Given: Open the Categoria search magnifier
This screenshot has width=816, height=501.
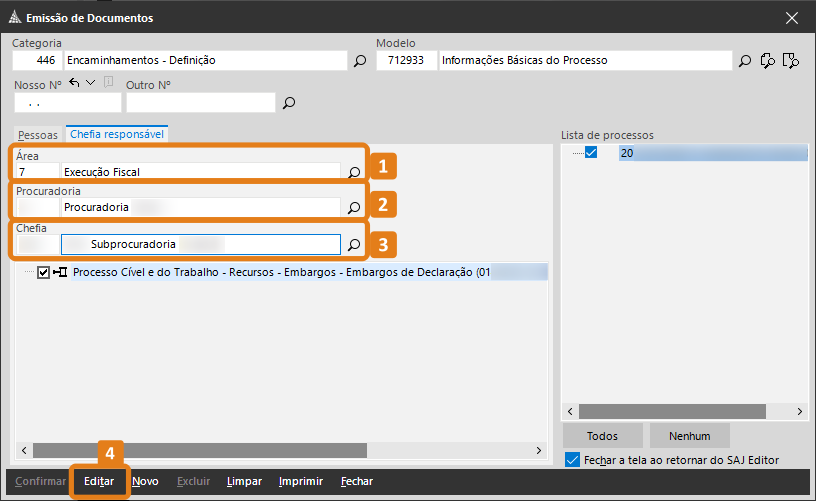Looking at the screenshot, I should (x=360, y=61).
